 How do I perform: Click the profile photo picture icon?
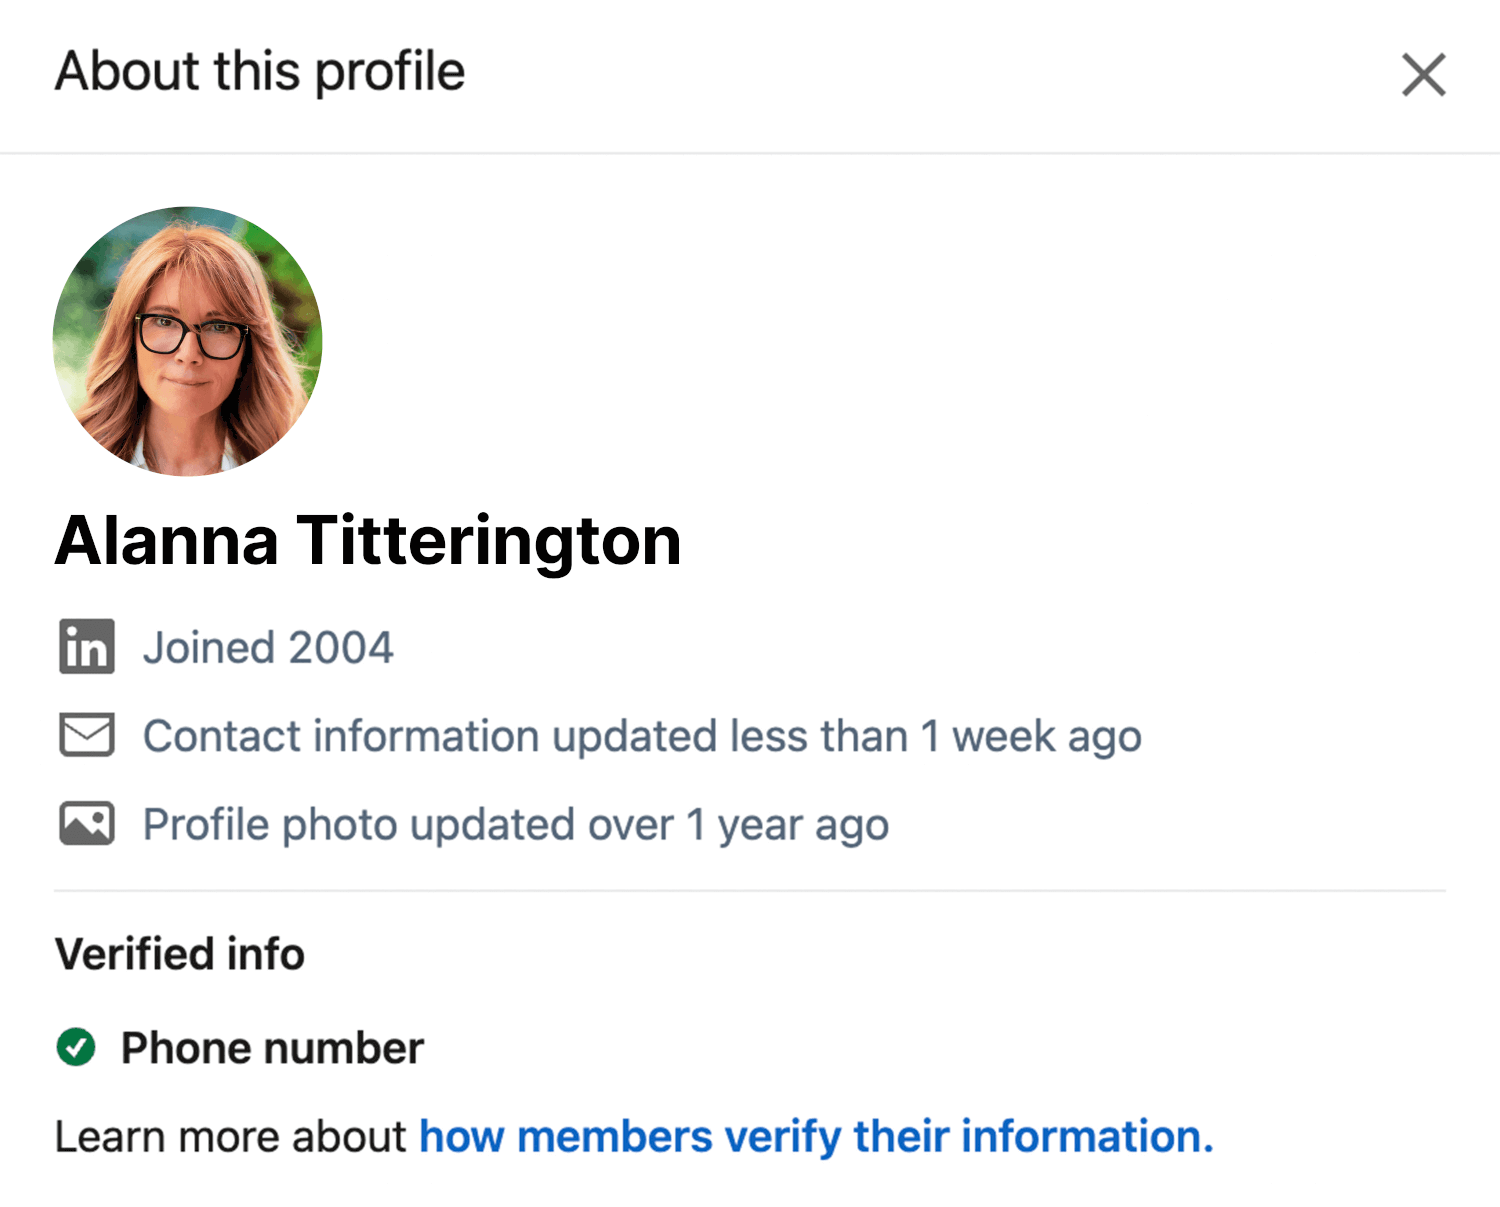pos(87,824)
